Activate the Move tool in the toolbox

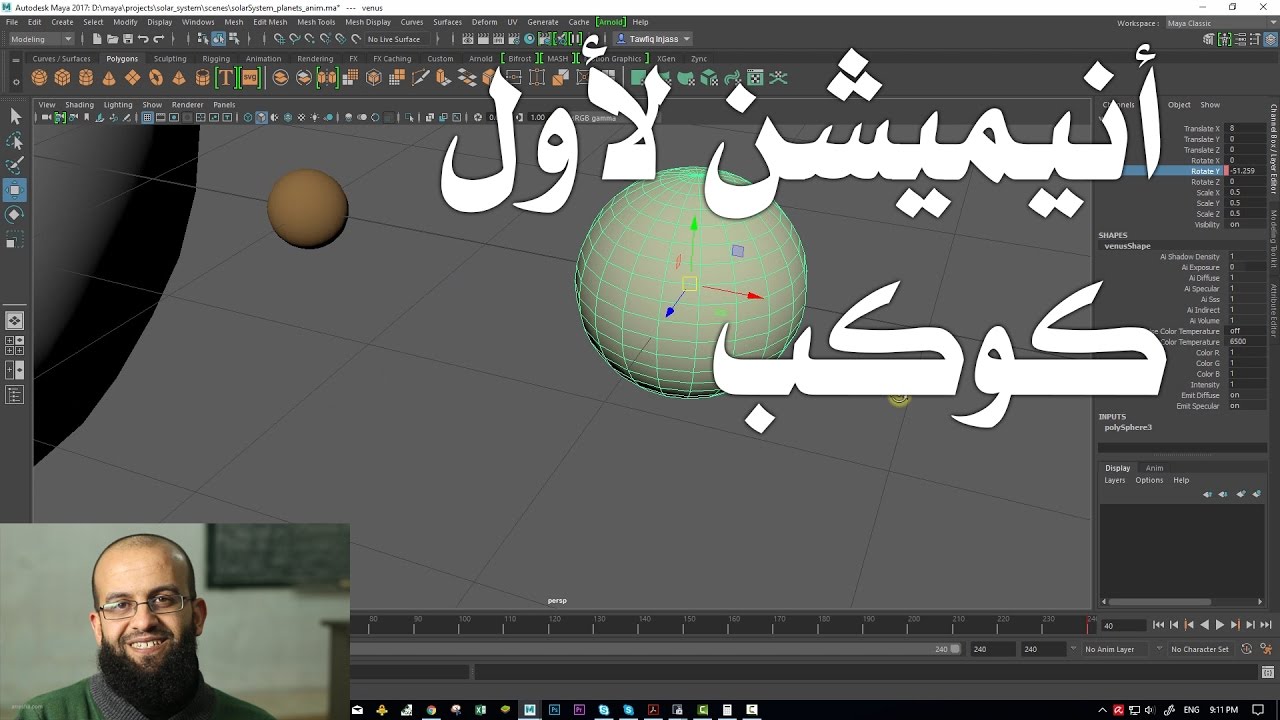(x=15, y=190)
